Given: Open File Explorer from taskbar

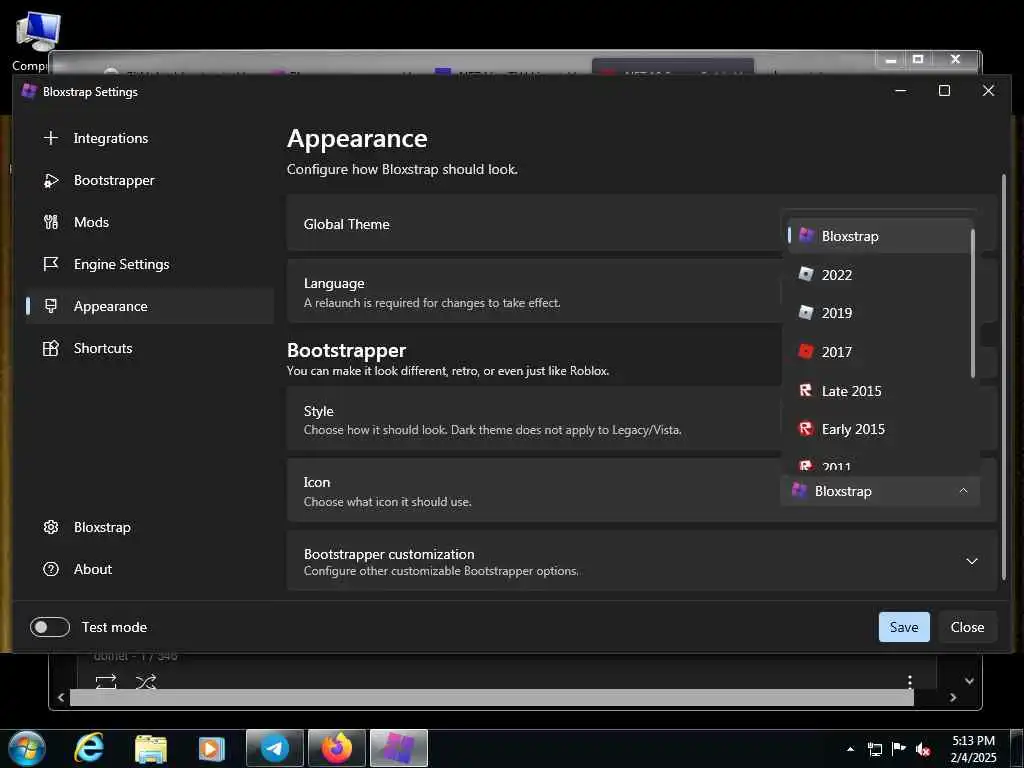Looking at the screenshot, I should coord(151,748).
